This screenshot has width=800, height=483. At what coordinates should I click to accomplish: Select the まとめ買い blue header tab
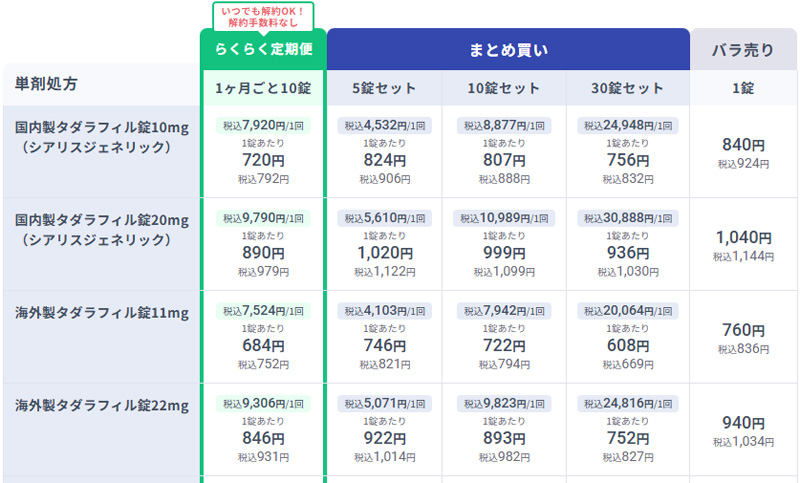pos(508,48)
